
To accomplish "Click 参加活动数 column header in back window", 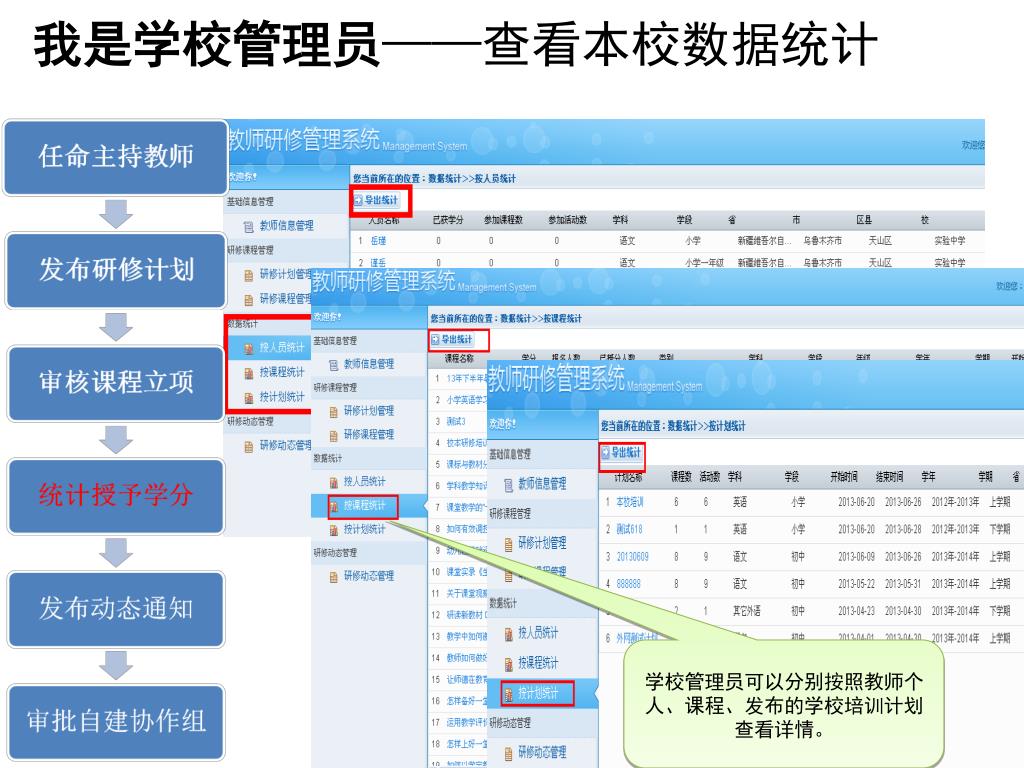I will [x=568, y=220].
